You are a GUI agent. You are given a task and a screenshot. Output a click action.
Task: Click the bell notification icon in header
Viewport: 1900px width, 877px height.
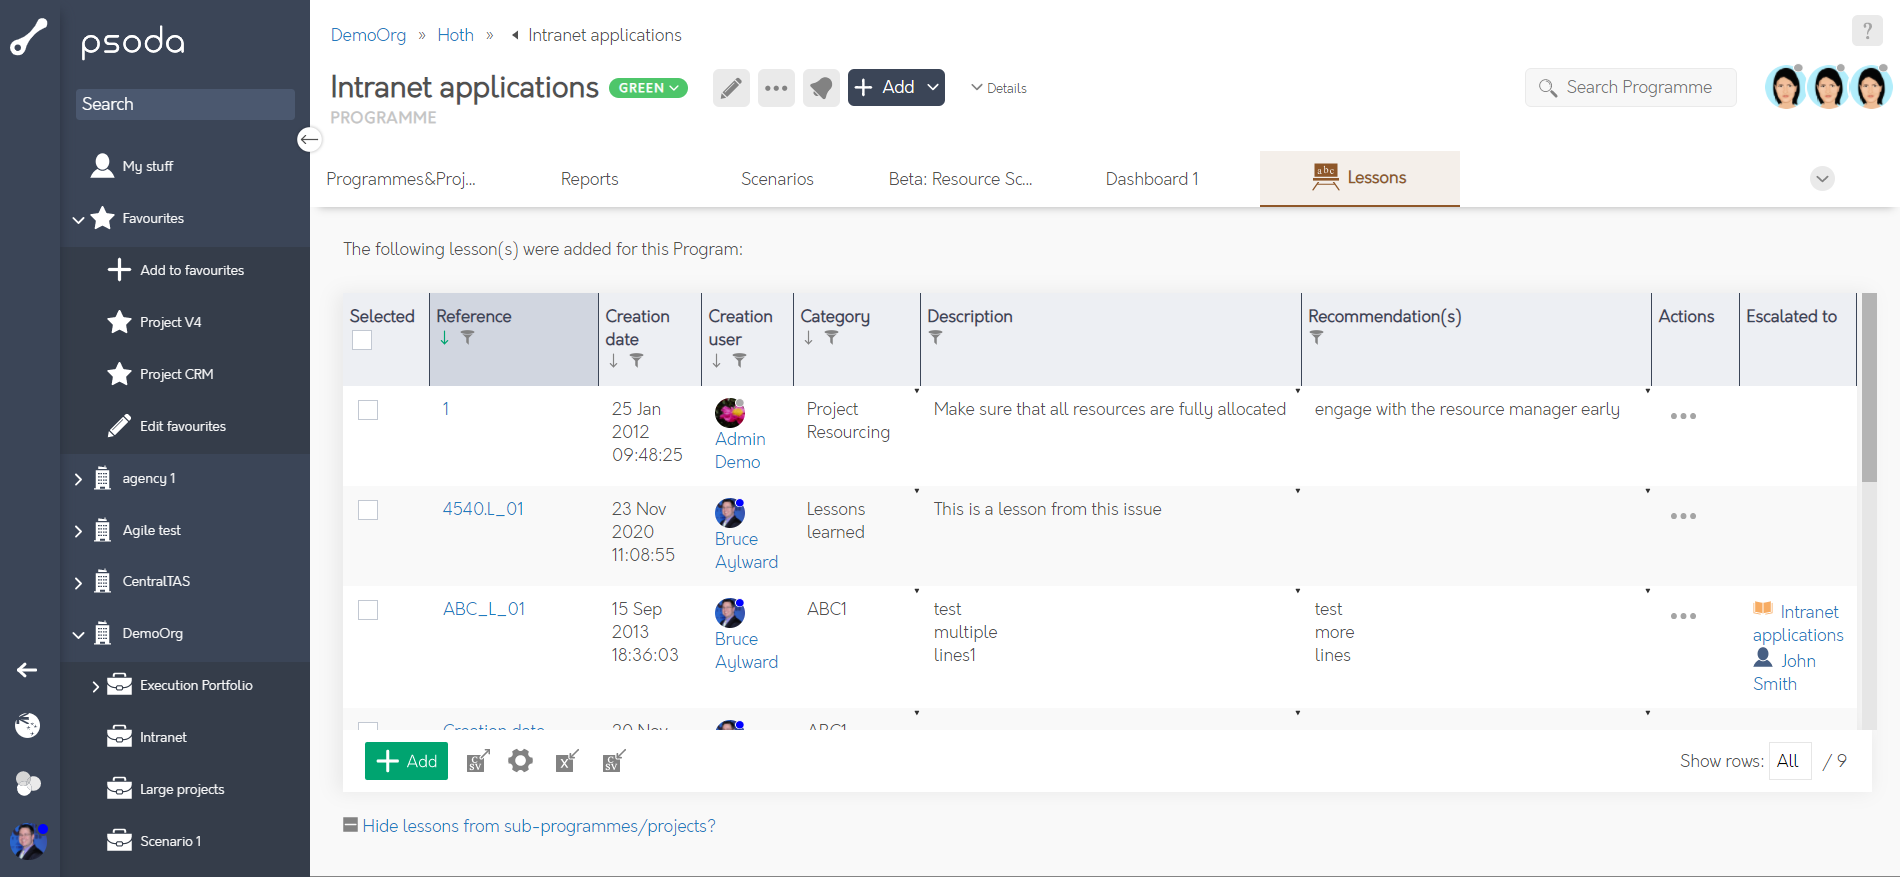click(821, 88)
